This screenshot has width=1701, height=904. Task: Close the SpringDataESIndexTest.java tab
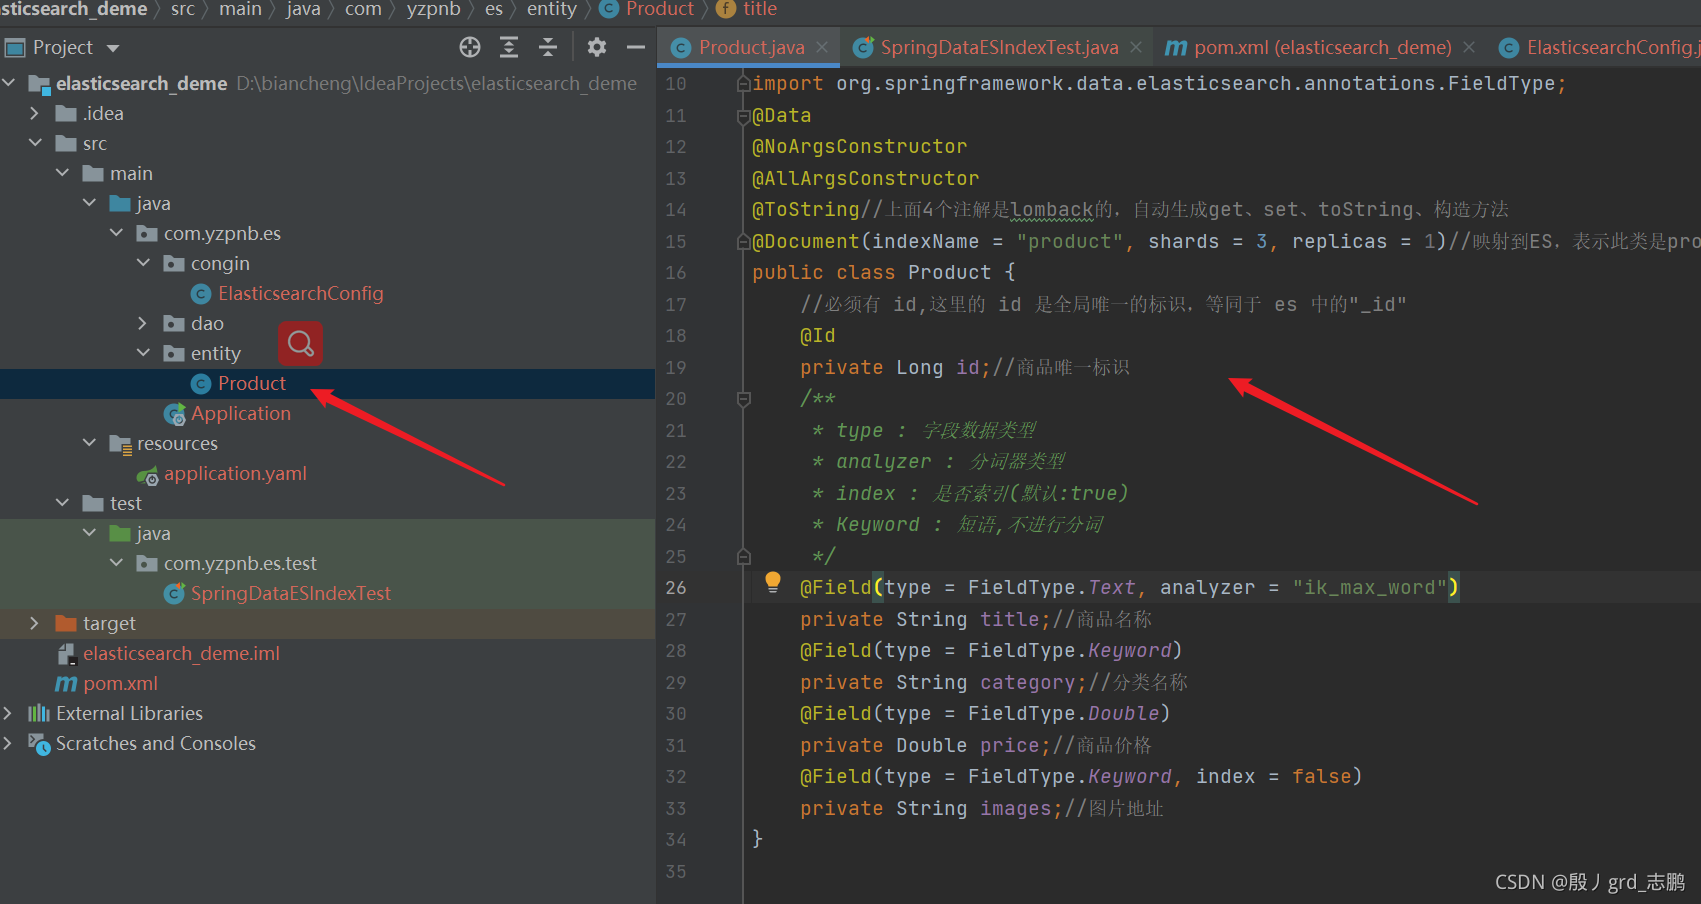(1136, 47)
